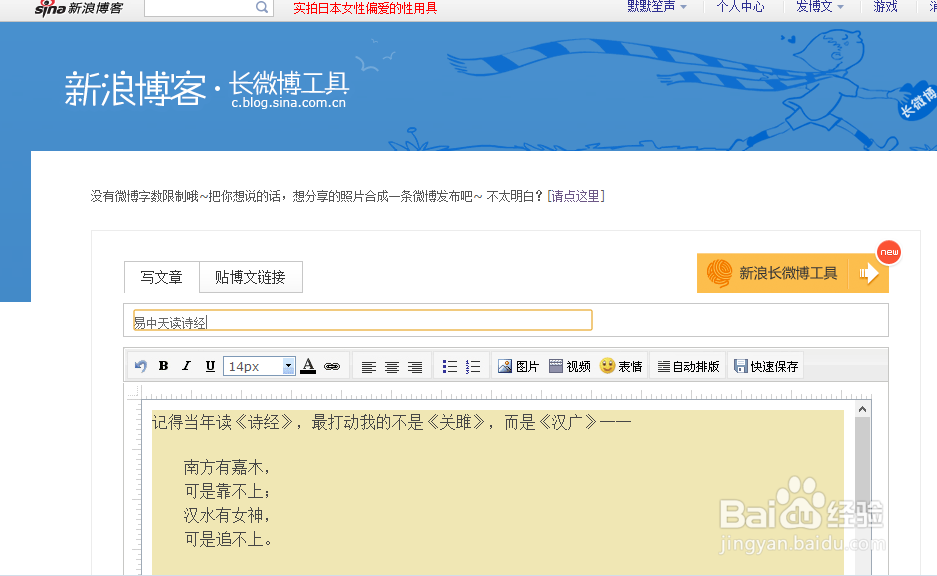Click the 新浪博客·长微博工具 banner title

point(207,88)
